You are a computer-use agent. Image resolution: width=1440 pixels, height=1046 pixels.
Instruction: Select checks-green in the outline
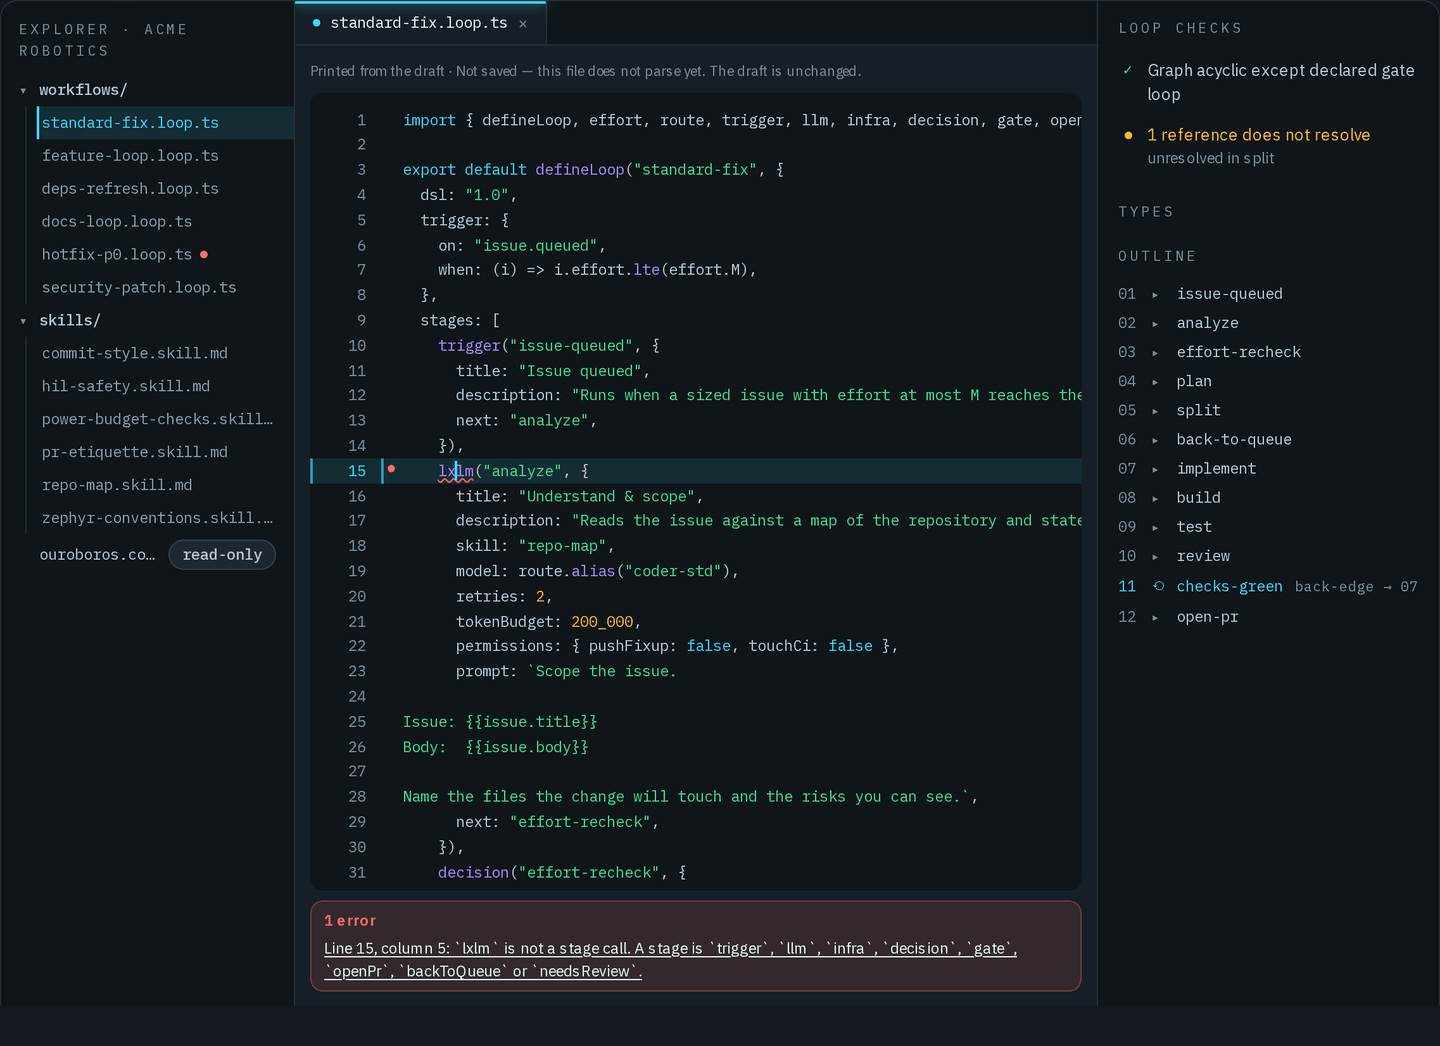1229,587
